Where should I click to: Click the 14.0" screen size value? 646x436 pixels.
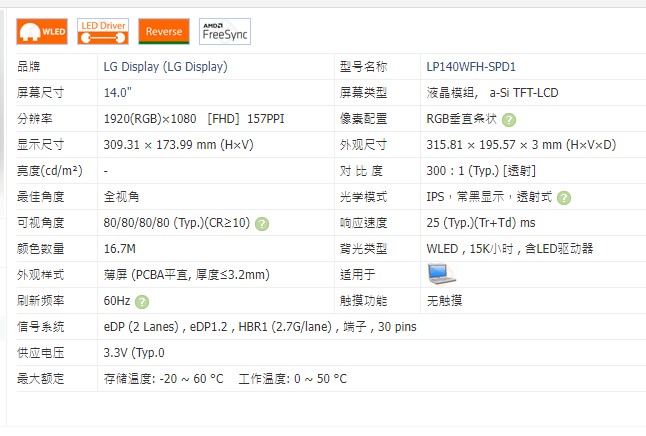click(x=117, y=93)
